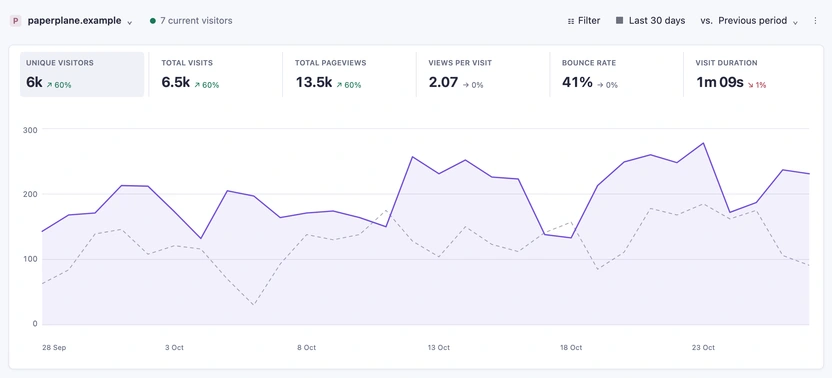Click the 13.5k total pageviews value

[x=314, y=82]
